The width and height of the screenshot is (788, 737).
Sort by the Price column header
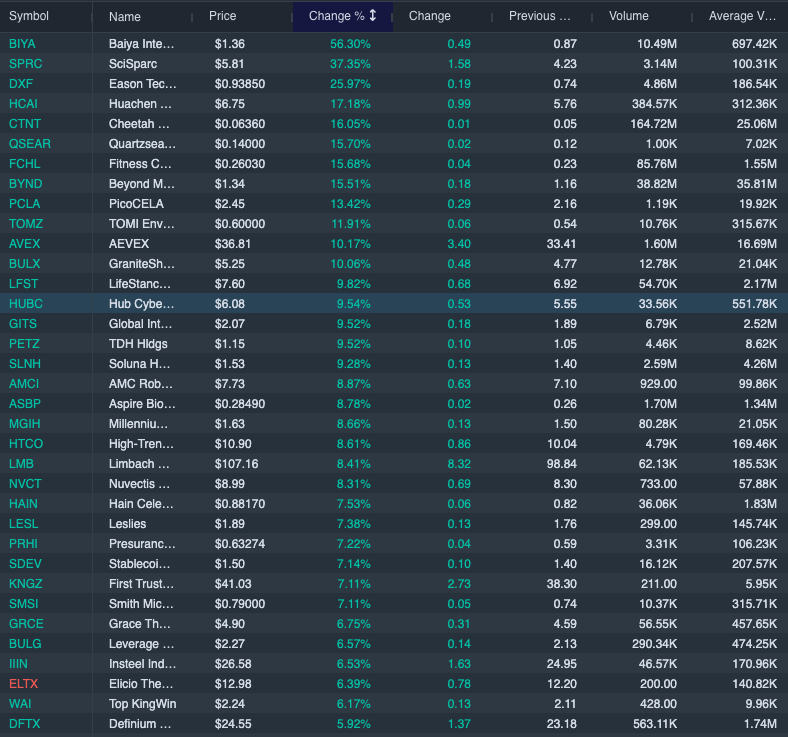tap(223, 16)
